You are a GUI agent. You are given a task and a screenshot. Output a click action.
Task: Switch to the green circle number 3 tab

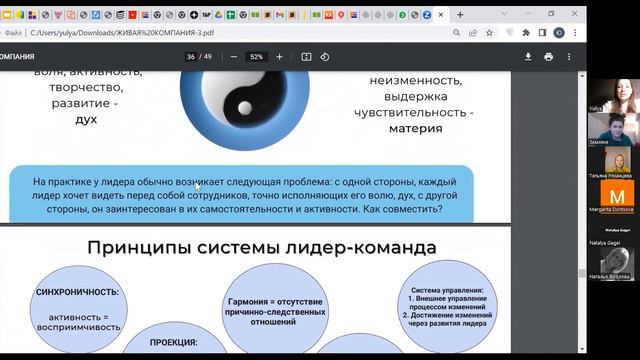(x=402, y=15)
